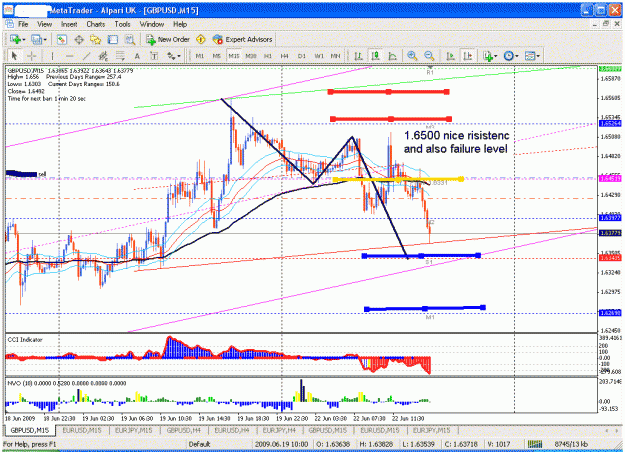Open the View menu
The height and width of the screenshot is (452, 625).
pos(45,24)
